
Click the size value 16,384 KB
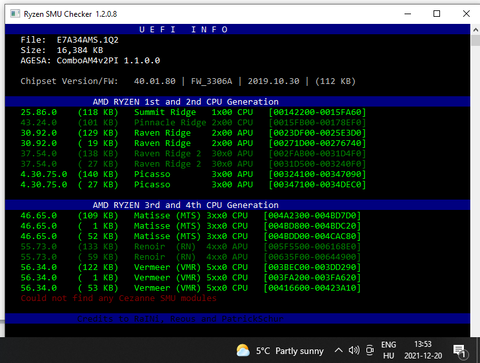click(x=80, y=50)
